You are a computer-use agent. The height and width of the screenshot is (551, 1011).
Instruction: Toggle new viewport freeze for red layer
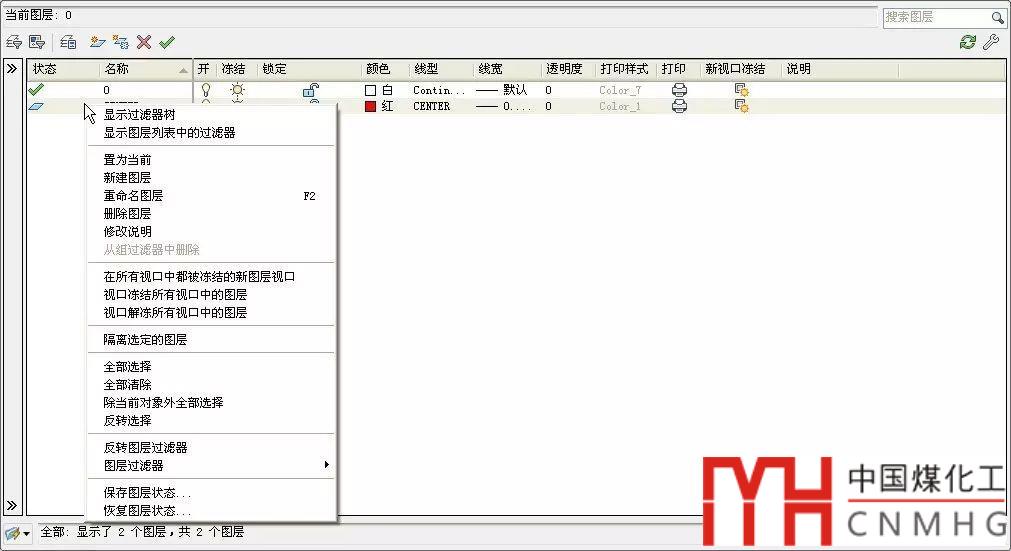tap(741, 106)
